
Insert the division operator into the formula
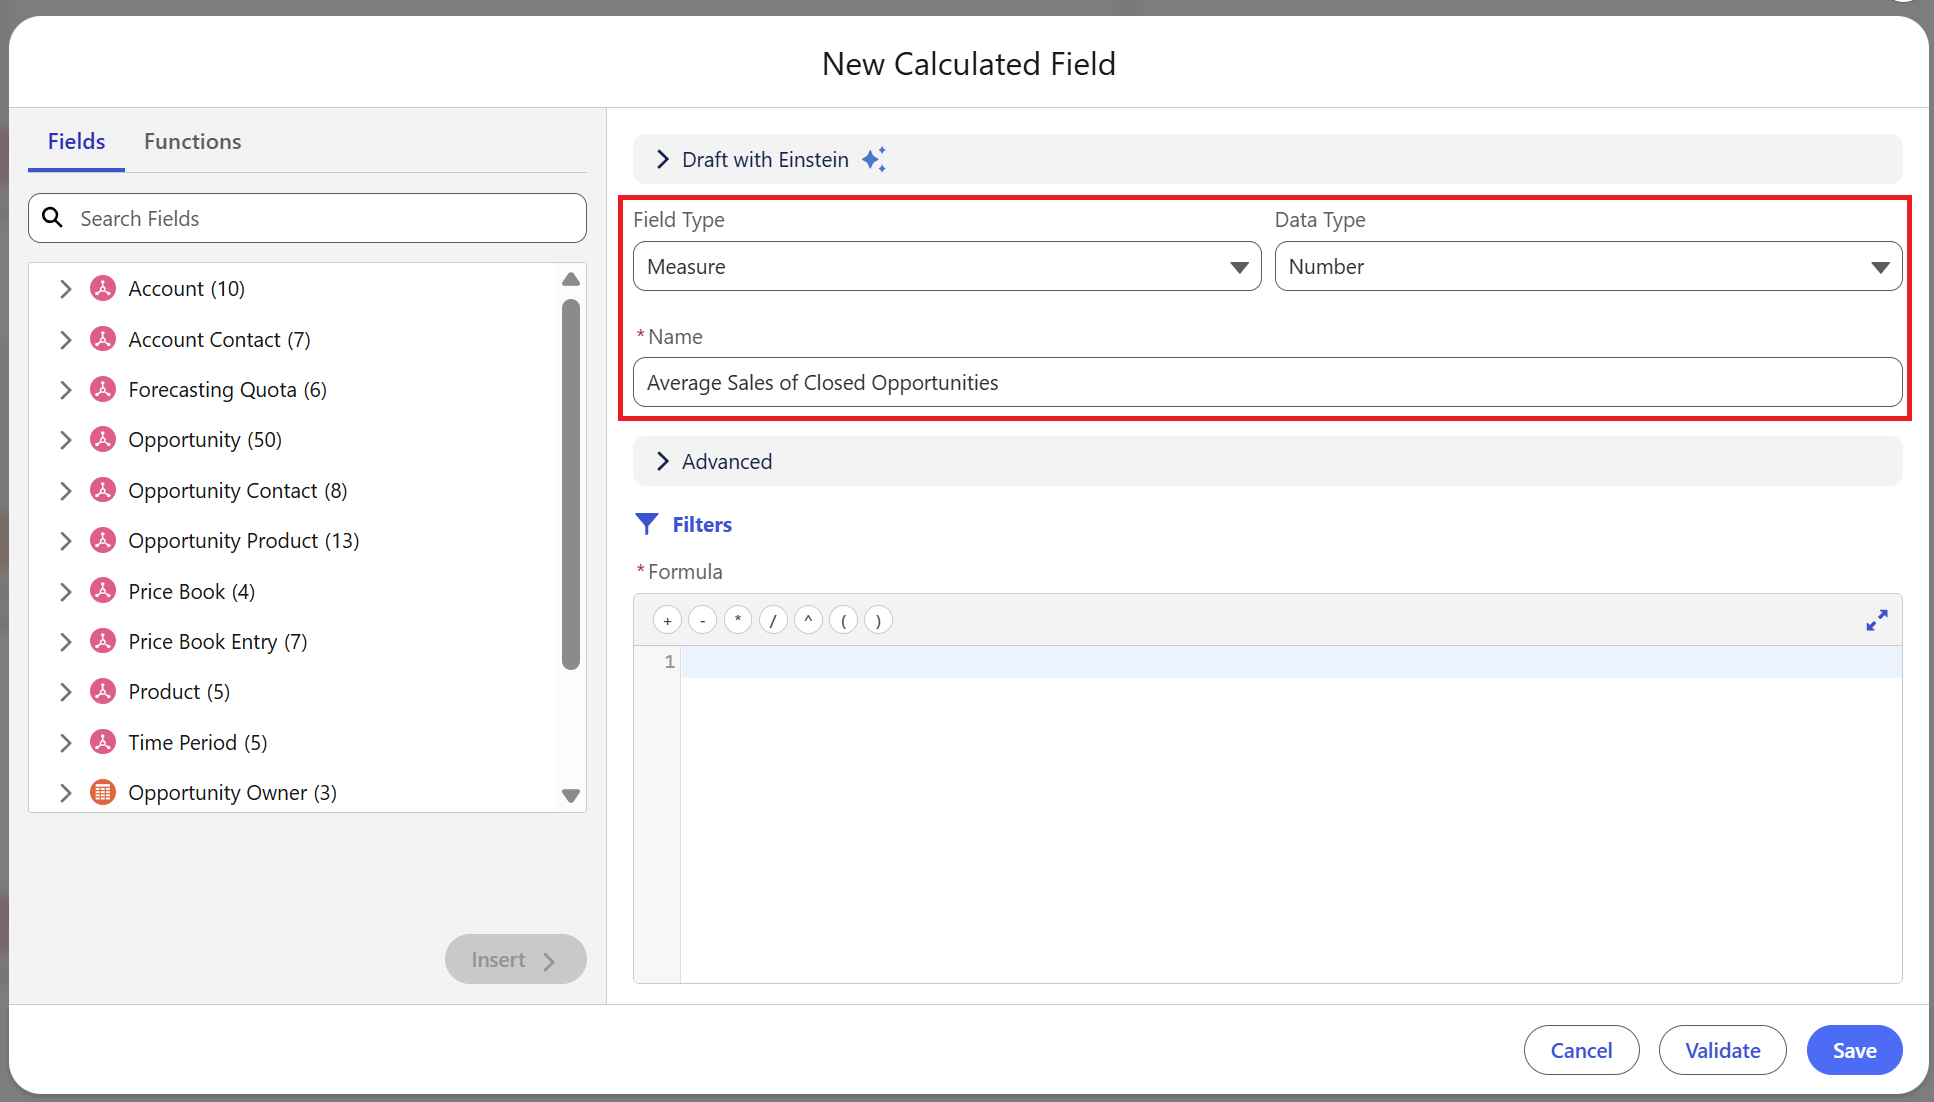[x=772, y=620]
